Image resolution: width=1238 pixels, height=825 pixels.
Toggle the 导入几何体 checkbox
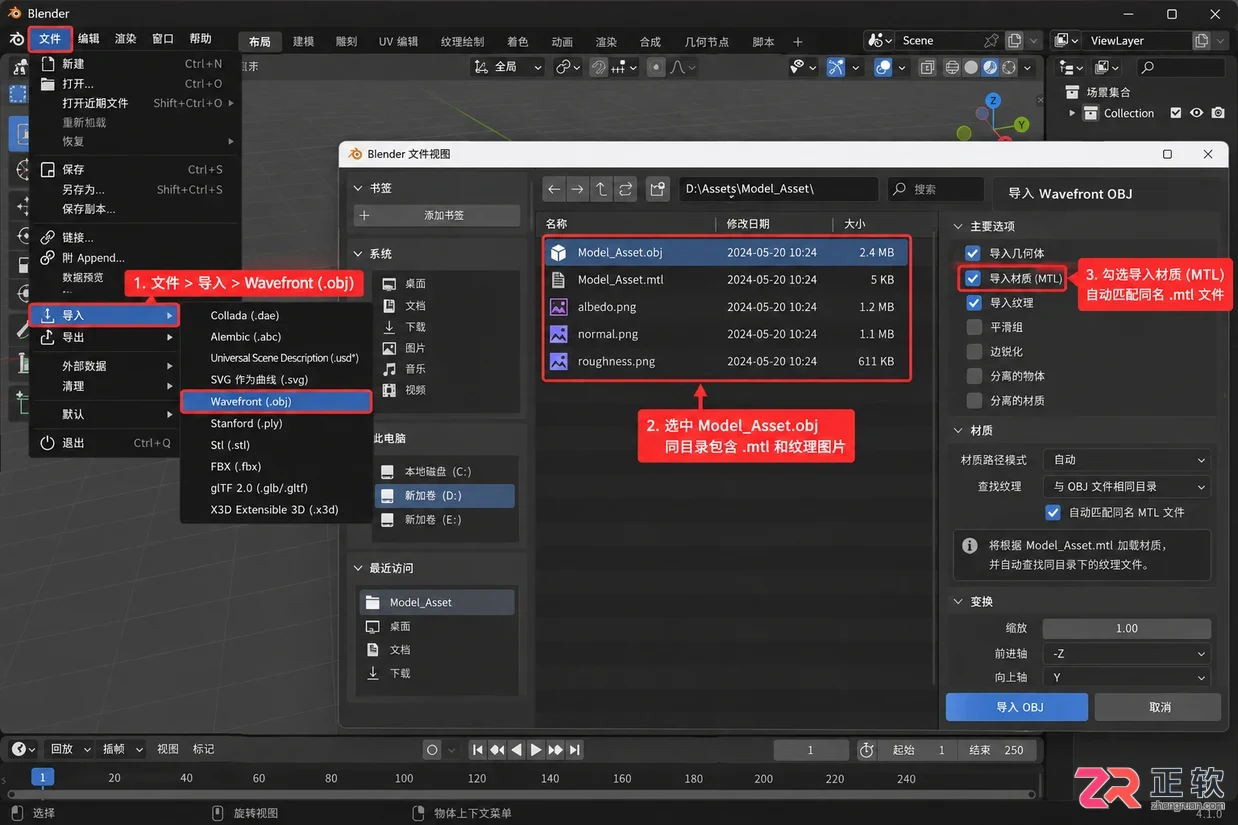point(973,253)
